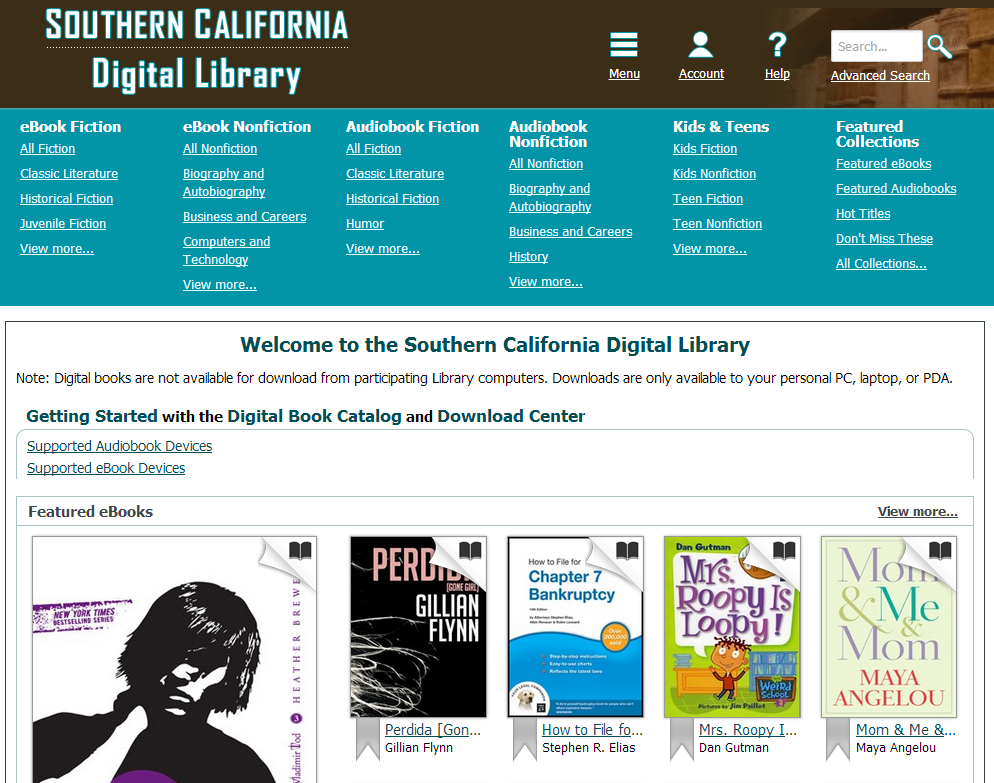Screen dimensions: 994x783
Task: Click View more under eBook Nonfiction
Action: pos(220,285)
